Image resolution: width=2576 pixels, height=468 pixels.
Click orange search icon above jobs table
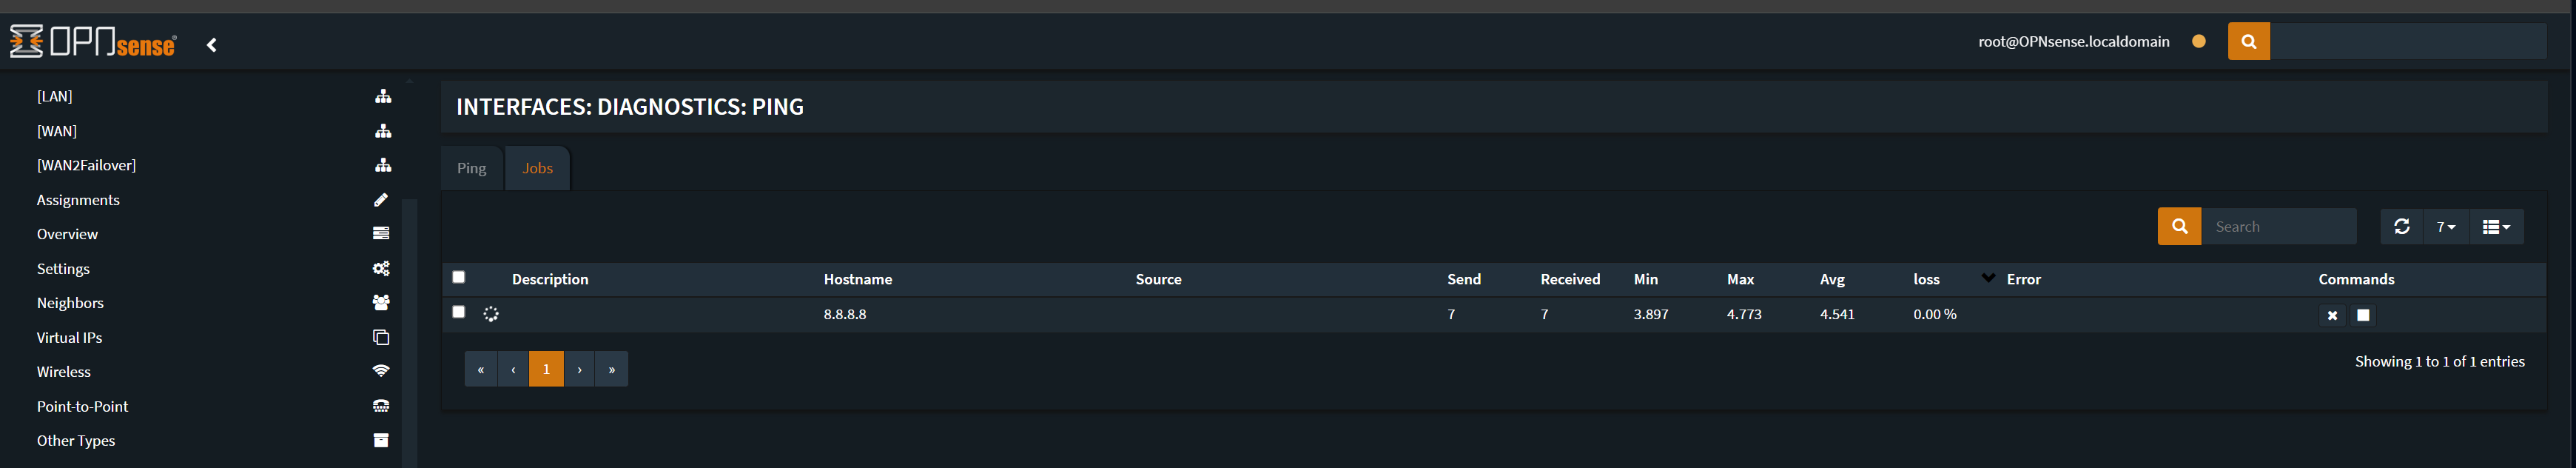click(2179, 227)
